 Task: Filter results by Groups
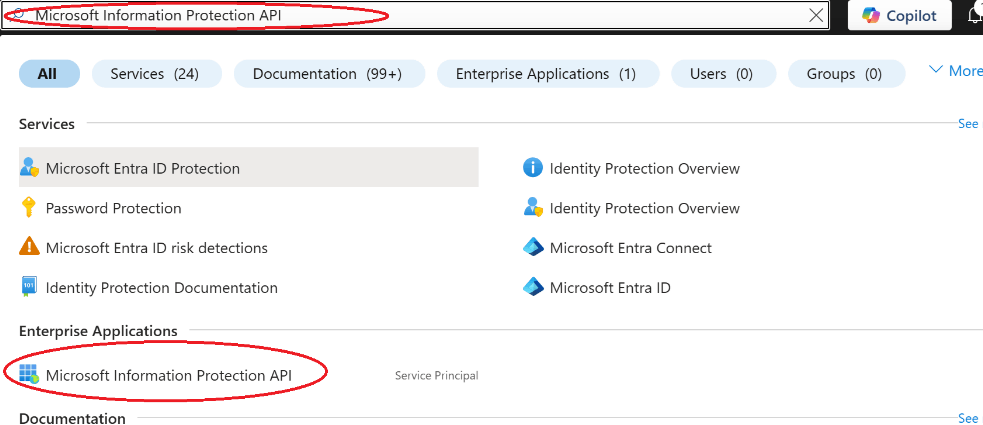coord(844,73)
